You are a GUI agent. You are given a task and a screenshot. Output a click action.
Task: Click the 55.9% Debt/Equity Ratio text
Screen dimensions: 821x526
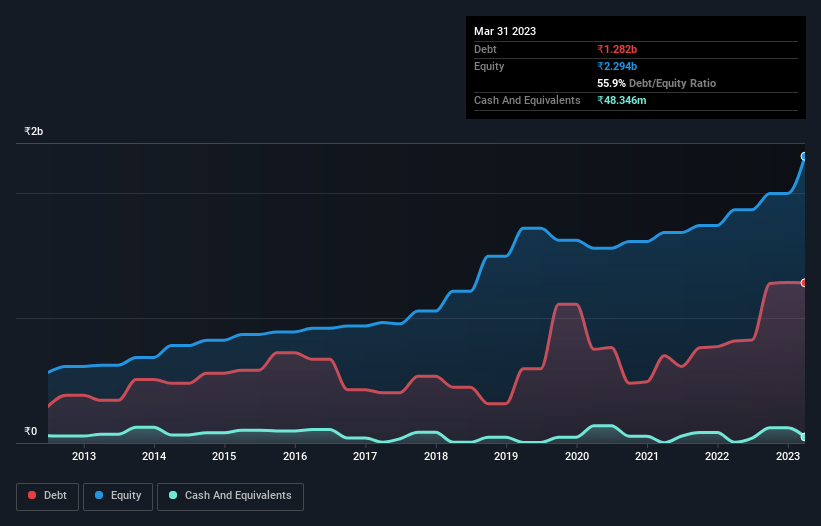pos(656,83)
